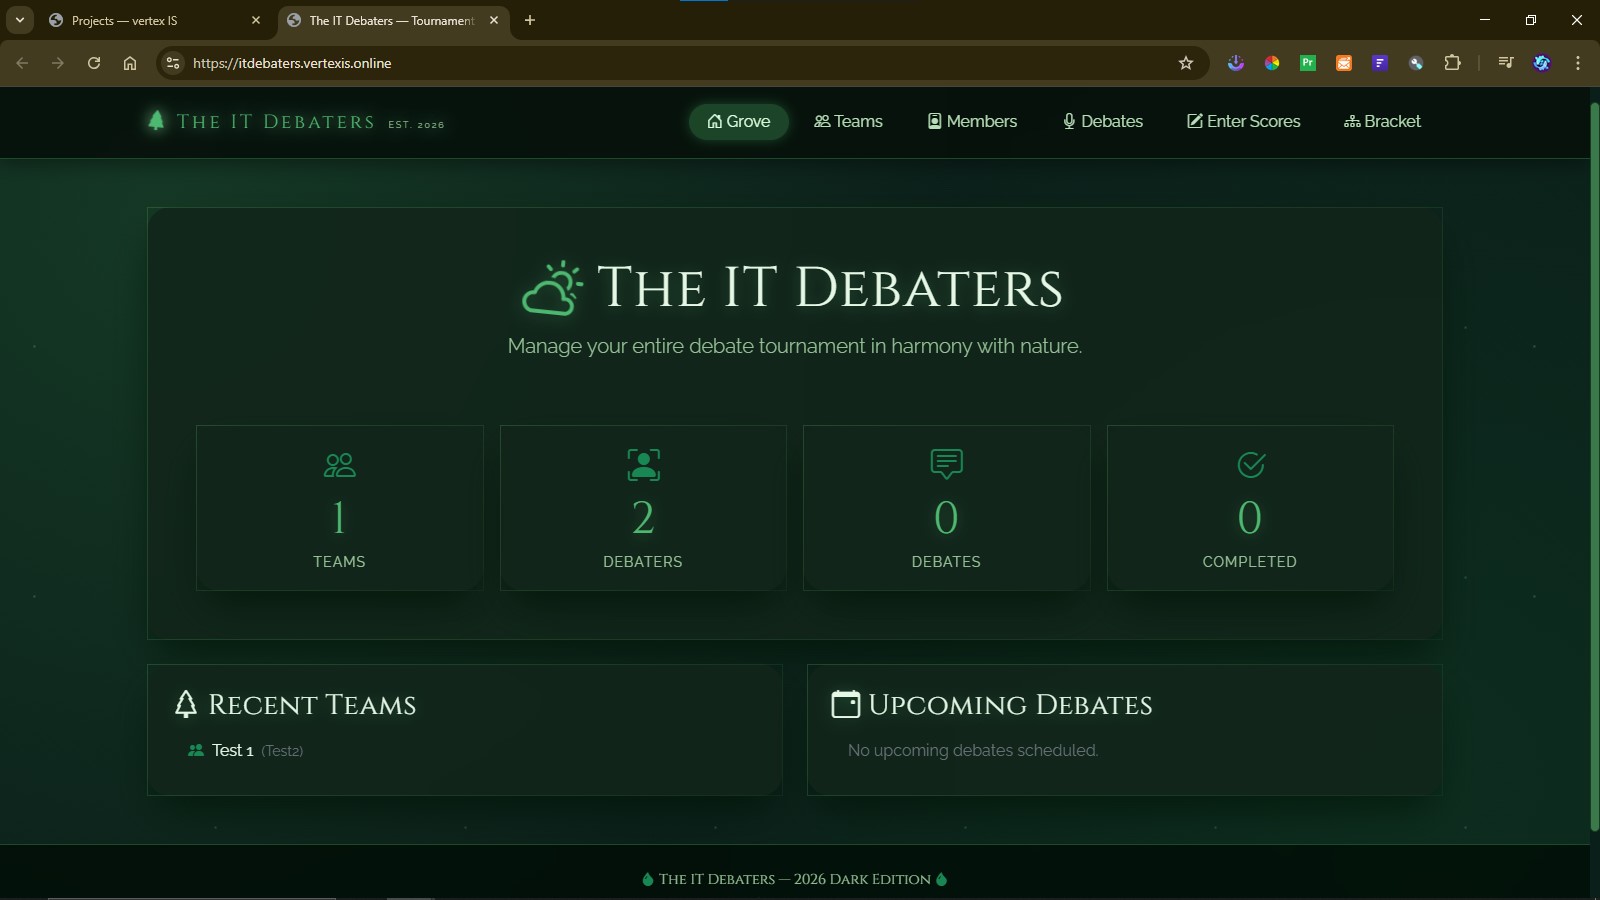Click the two-person icon on the Teams card

pos(339,463)
